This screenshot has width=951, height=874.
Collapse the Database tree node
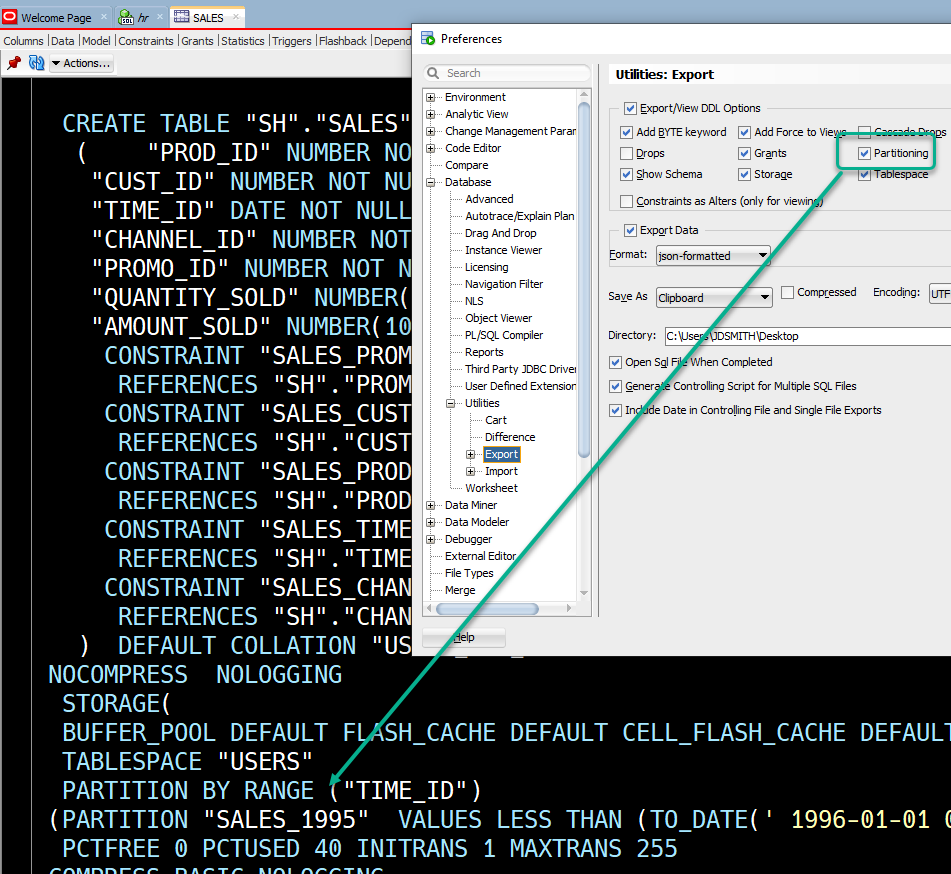[431, 182]
